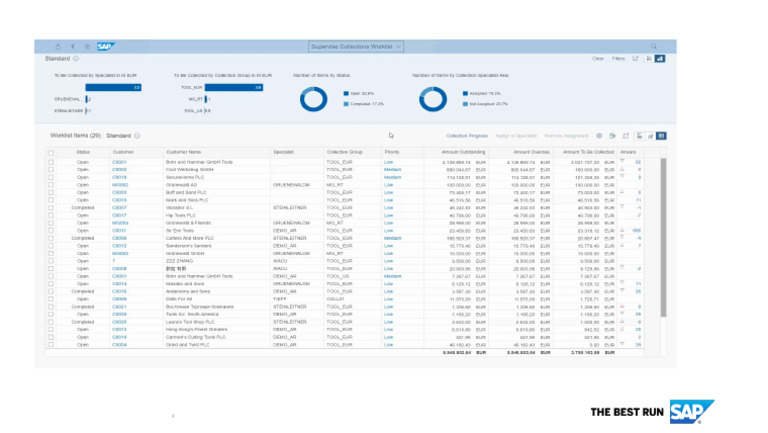Select the table-only view icon
The width and height of the screenshot is (768, 433).
point(661,136)
